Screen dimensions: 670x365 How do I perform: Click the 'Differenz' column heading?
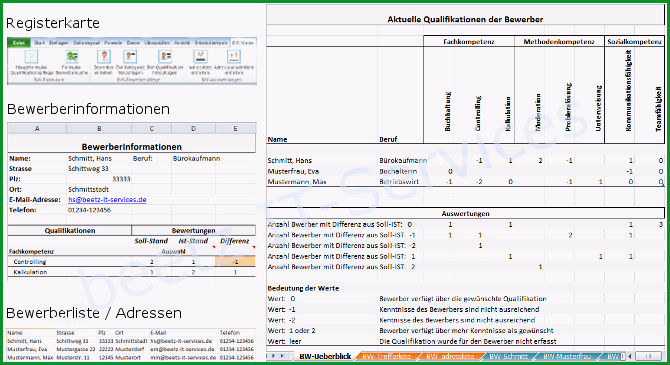pyautogui.click(x=235, y=241)
